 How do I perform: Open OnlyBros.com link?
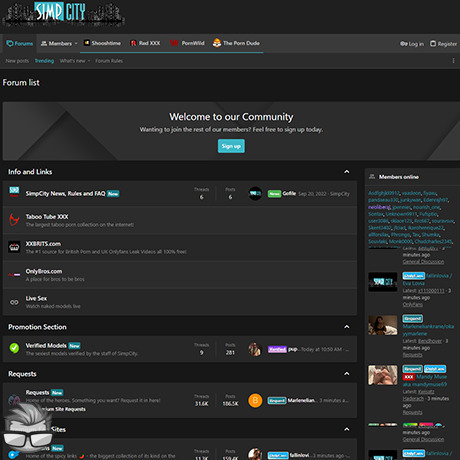[x=44, y=271]
